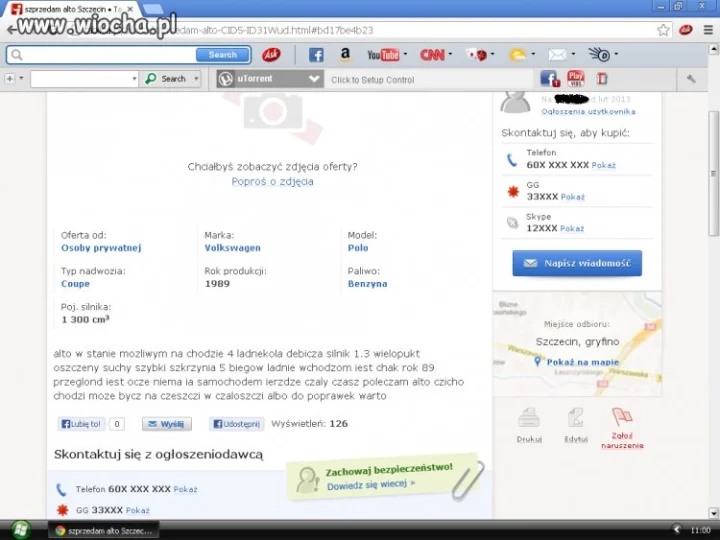Image resolution: width=720 pixels, height=540 pixels.
Task: Expand the uTorrent dropdown chevron
Action: tap(314, 79)
